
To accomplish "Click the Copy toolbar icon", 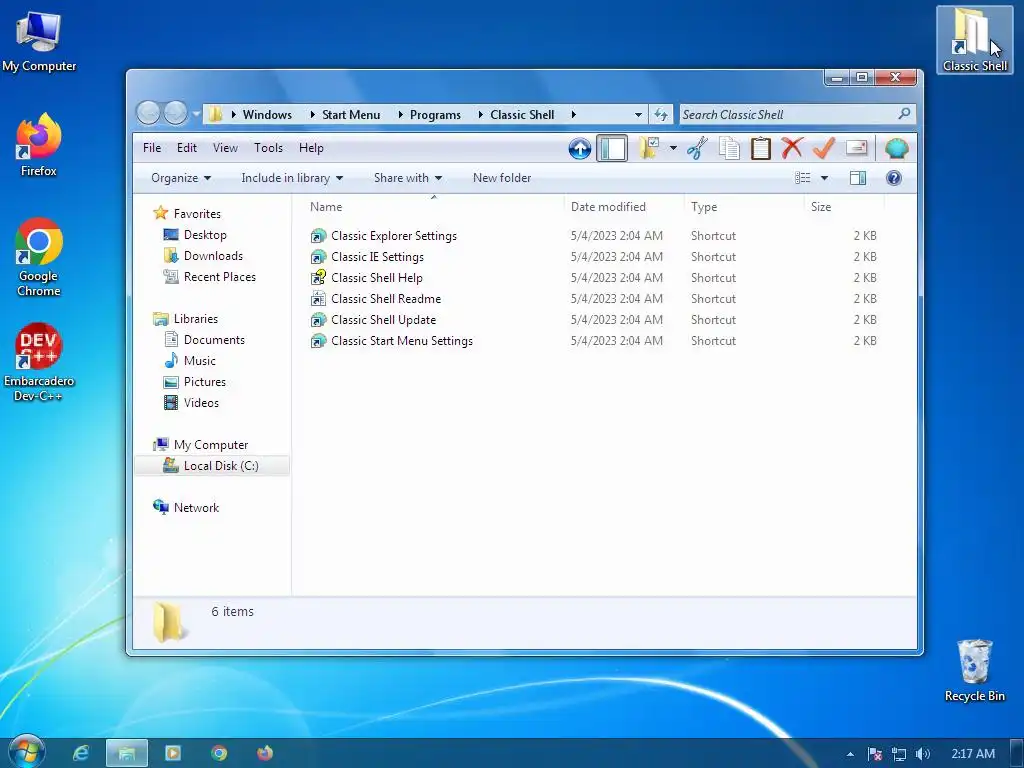I will click(x=729, y=148).
